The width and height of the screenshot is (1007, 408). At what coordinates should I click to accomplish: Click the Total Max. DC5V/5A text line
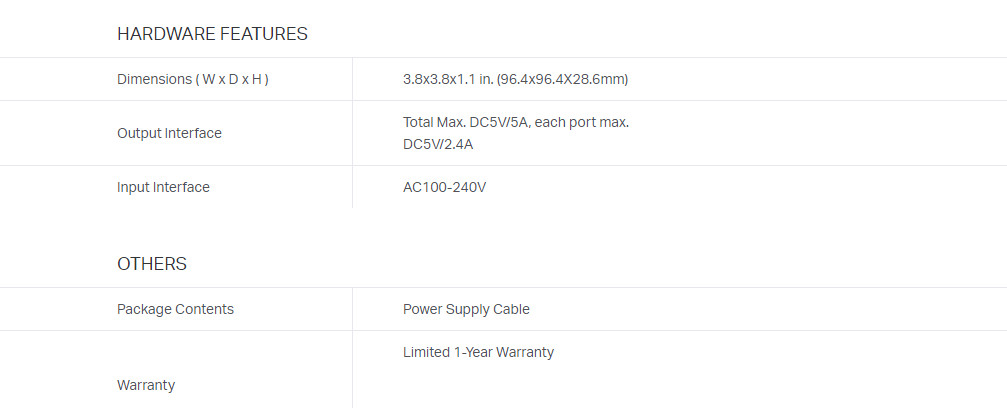point(516,122)
